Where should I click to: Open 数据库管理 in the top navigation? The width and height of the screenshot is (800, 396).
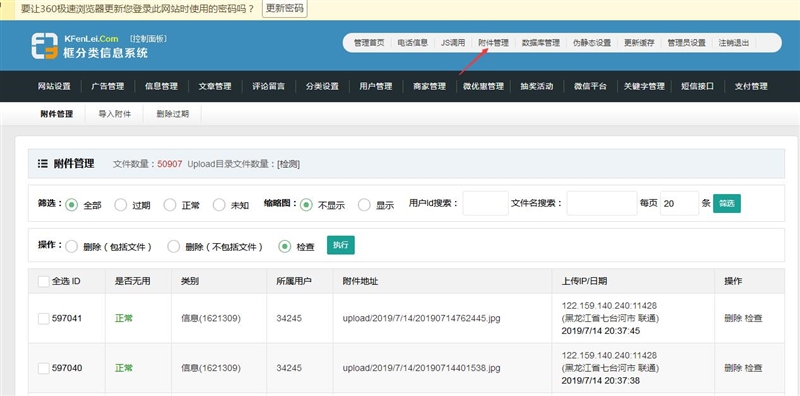(x=540, y=43)
